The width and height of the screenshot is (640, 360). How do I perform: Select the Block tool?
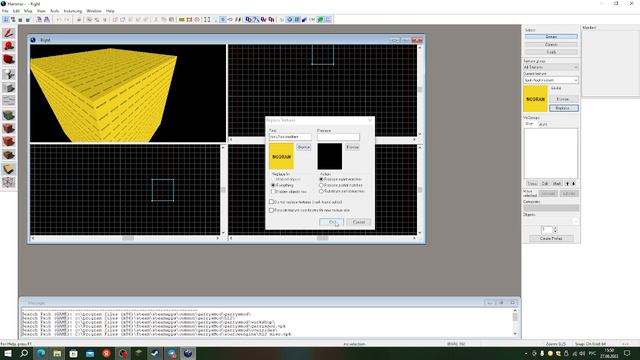[x=9, y=88]
